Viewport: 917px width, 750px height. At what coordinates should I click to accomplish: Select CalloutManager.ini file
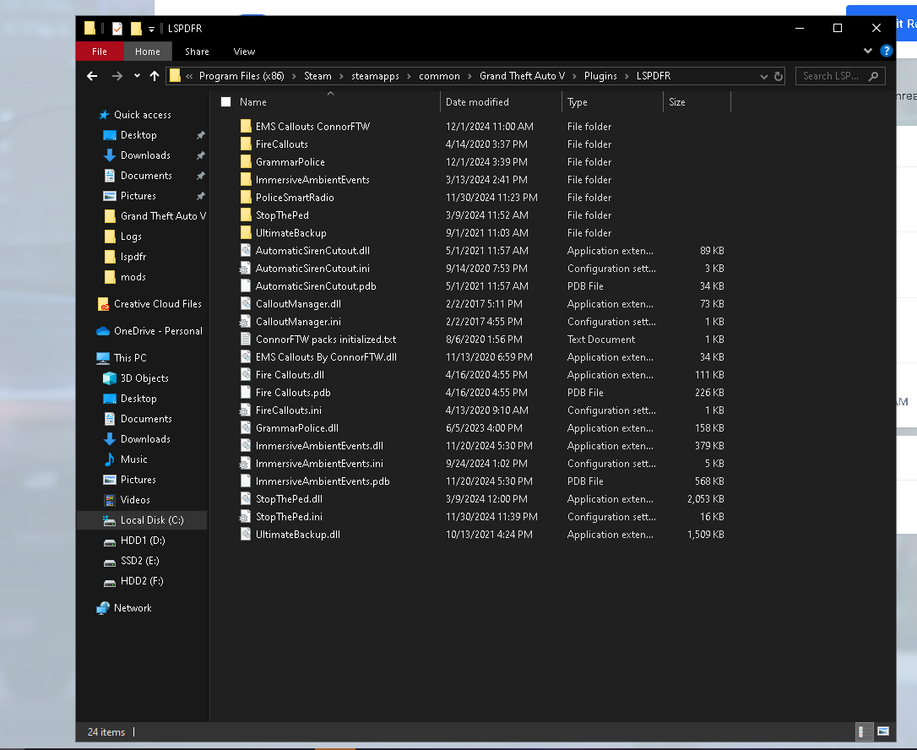[298, 322]
